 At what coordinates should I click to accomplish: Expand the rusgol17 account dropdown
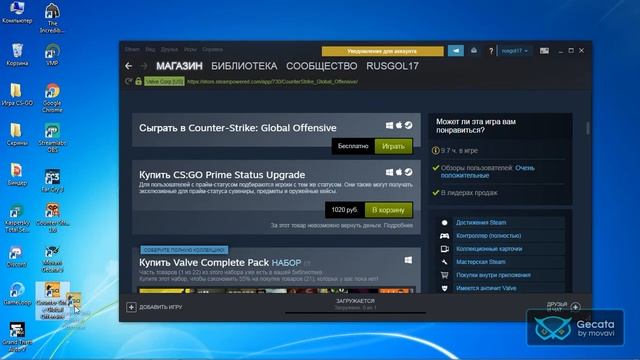click(514, 51)
